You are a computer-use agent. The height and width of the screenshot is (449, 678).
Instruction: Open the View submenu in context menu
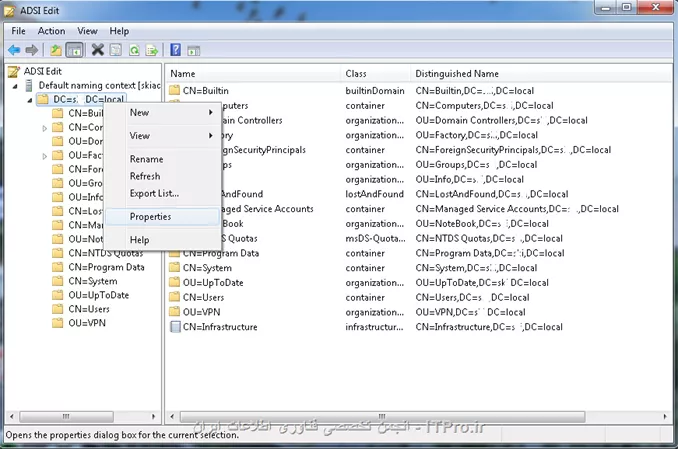point(163,136)
